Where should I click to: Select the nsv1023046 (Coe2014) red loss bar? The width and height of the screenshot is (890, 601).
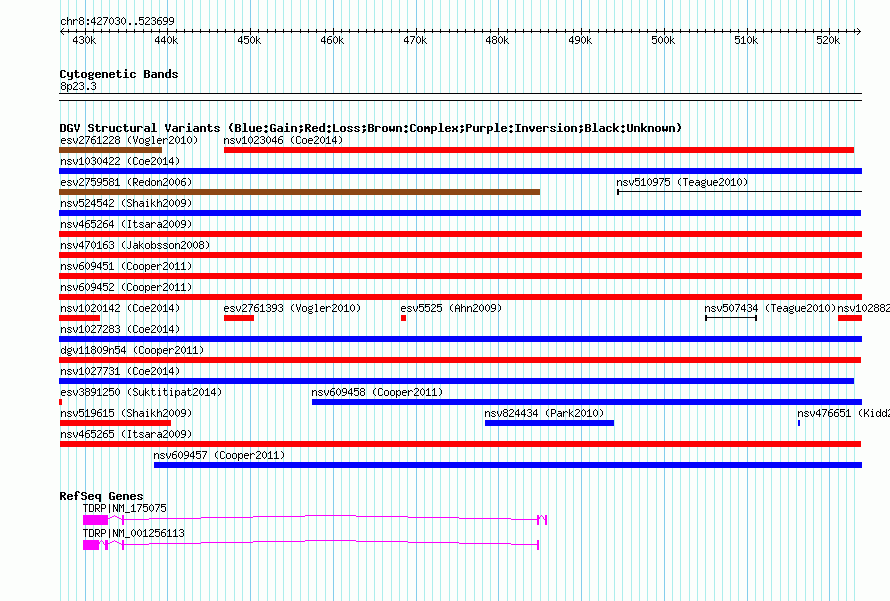click(539, 150)
